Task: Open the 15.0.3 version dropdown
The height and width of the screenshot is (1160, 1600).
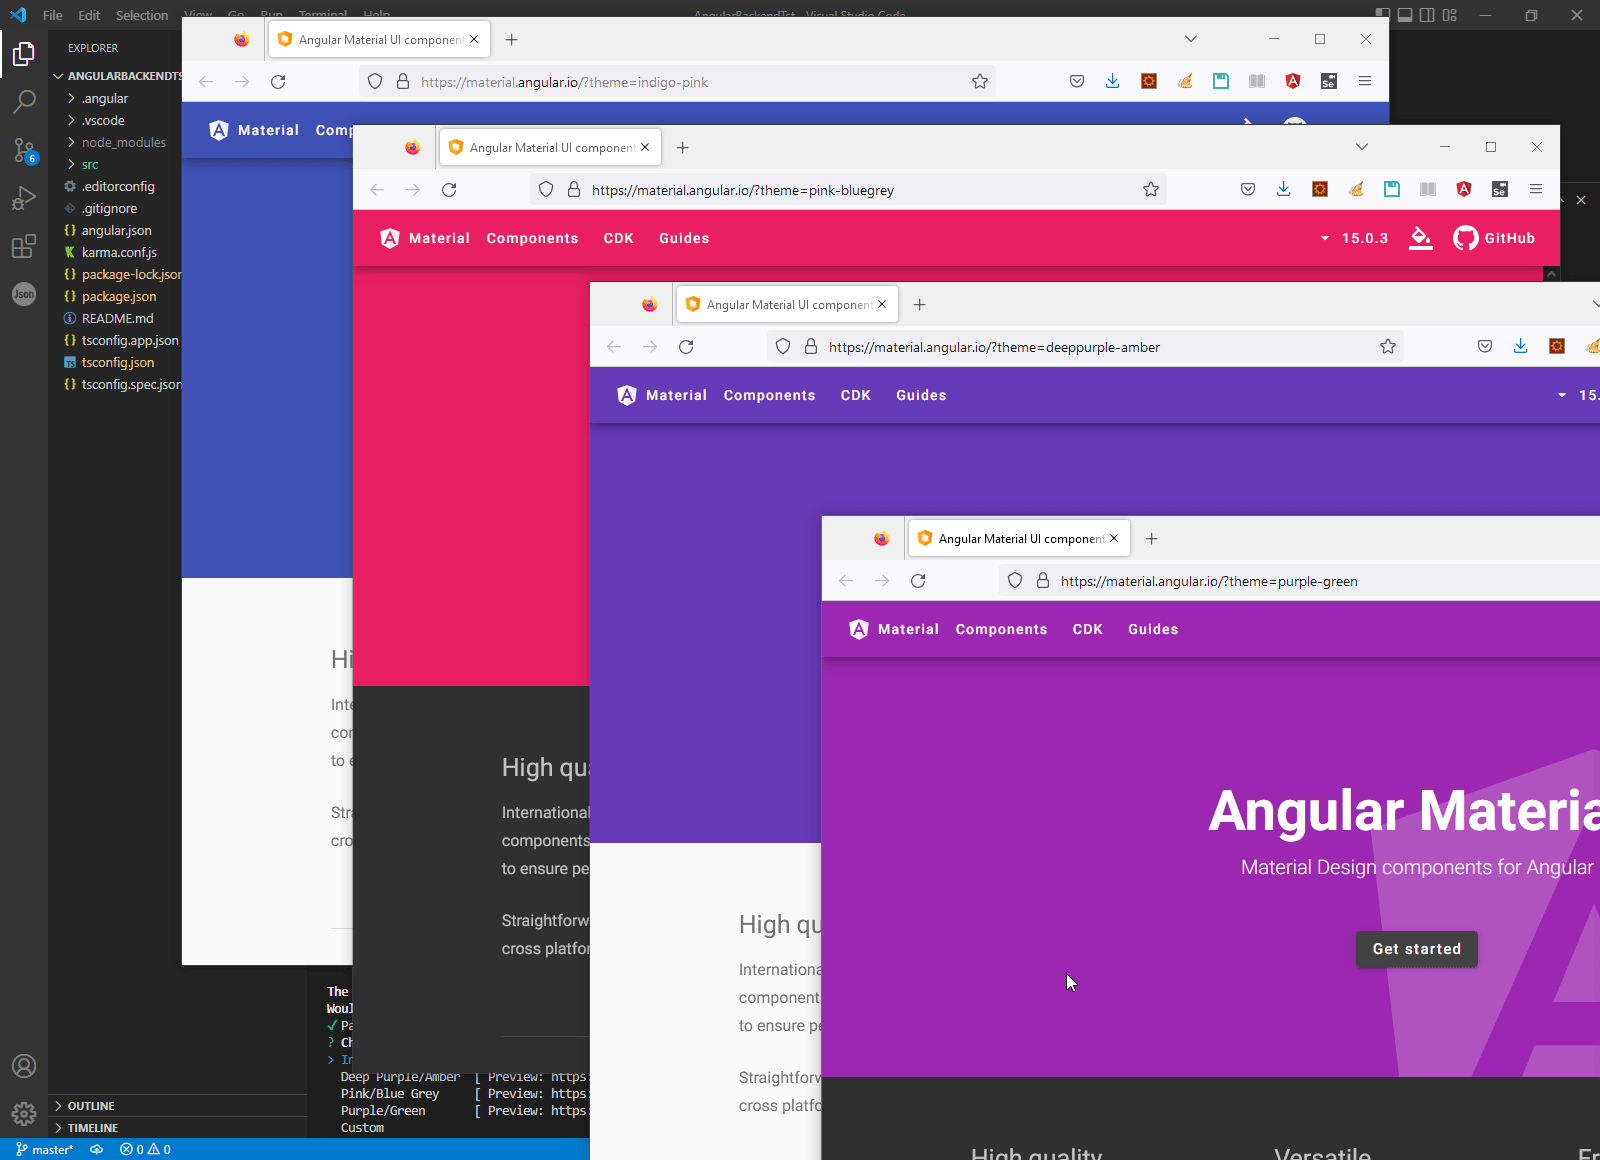Action: tap(1354, 238)
